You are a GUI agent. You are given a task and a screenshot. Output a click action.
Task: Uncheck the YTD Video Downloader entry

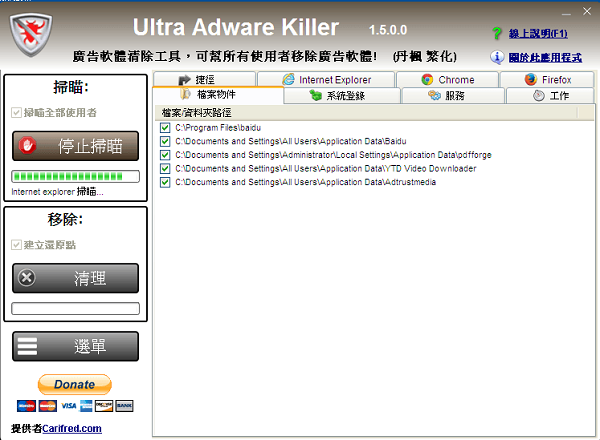pyautogui.click(x=165, y=168)
